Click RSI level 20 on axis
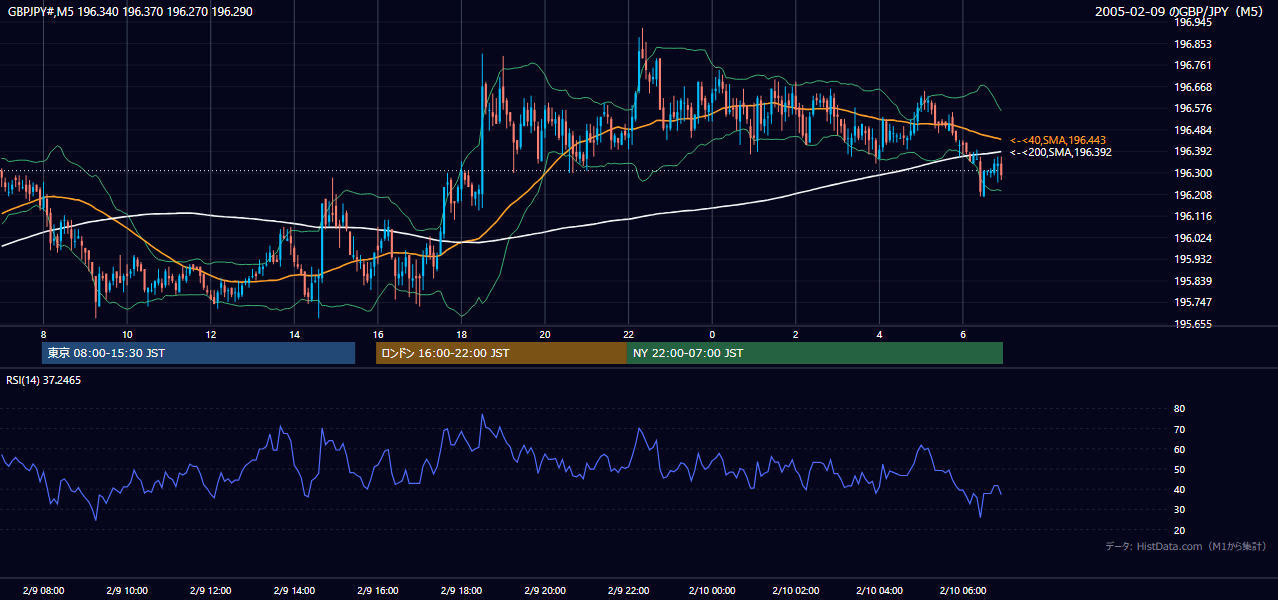 pos(1179,530)
